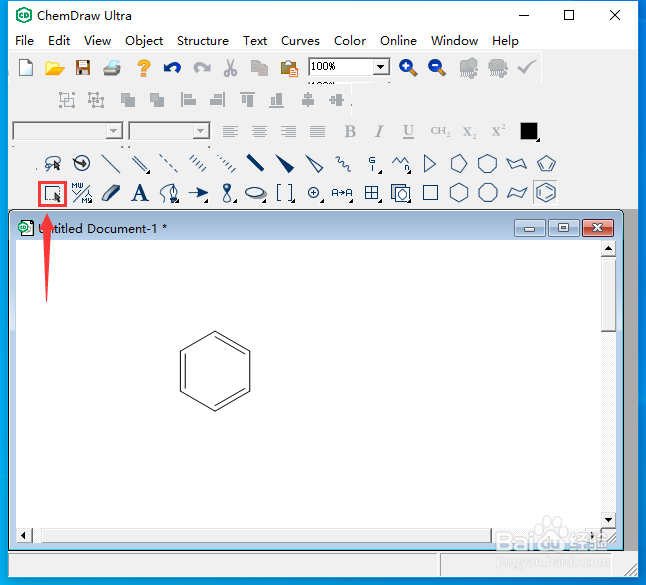
Task: Open the File menu
Action: tap(24, 41)
